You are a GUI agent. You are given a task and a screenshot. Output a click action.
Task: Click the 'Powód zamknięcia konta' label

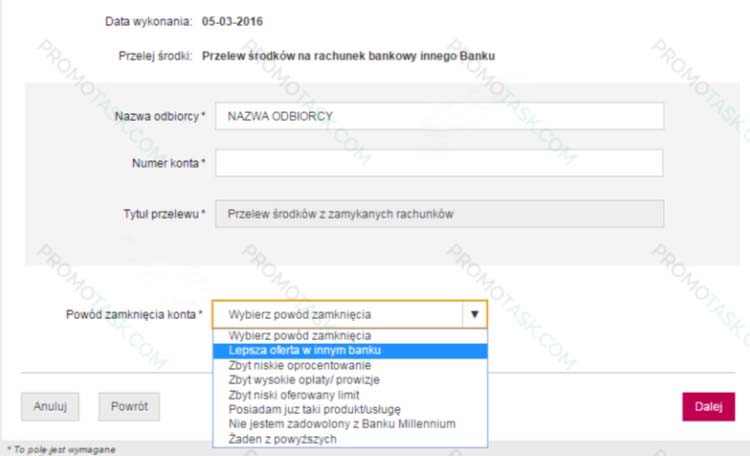[x=134, y=314]
